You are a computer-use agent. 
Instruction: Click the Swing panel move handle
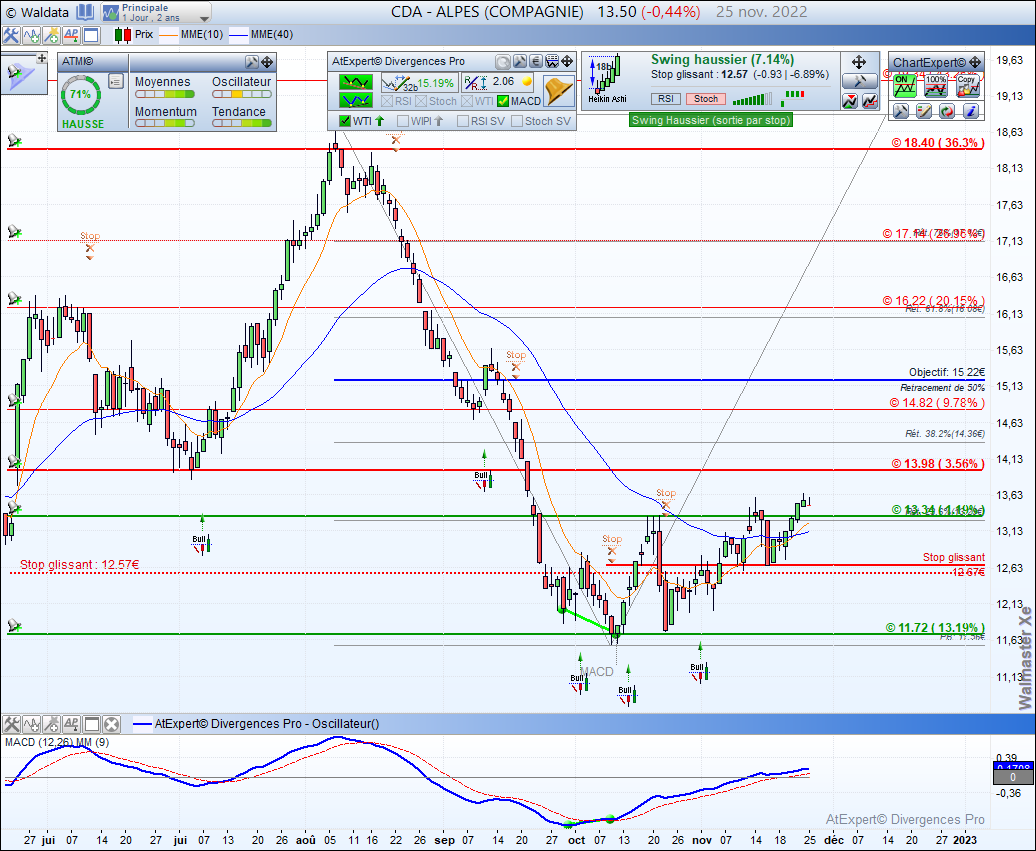click(x=859, y=62)
